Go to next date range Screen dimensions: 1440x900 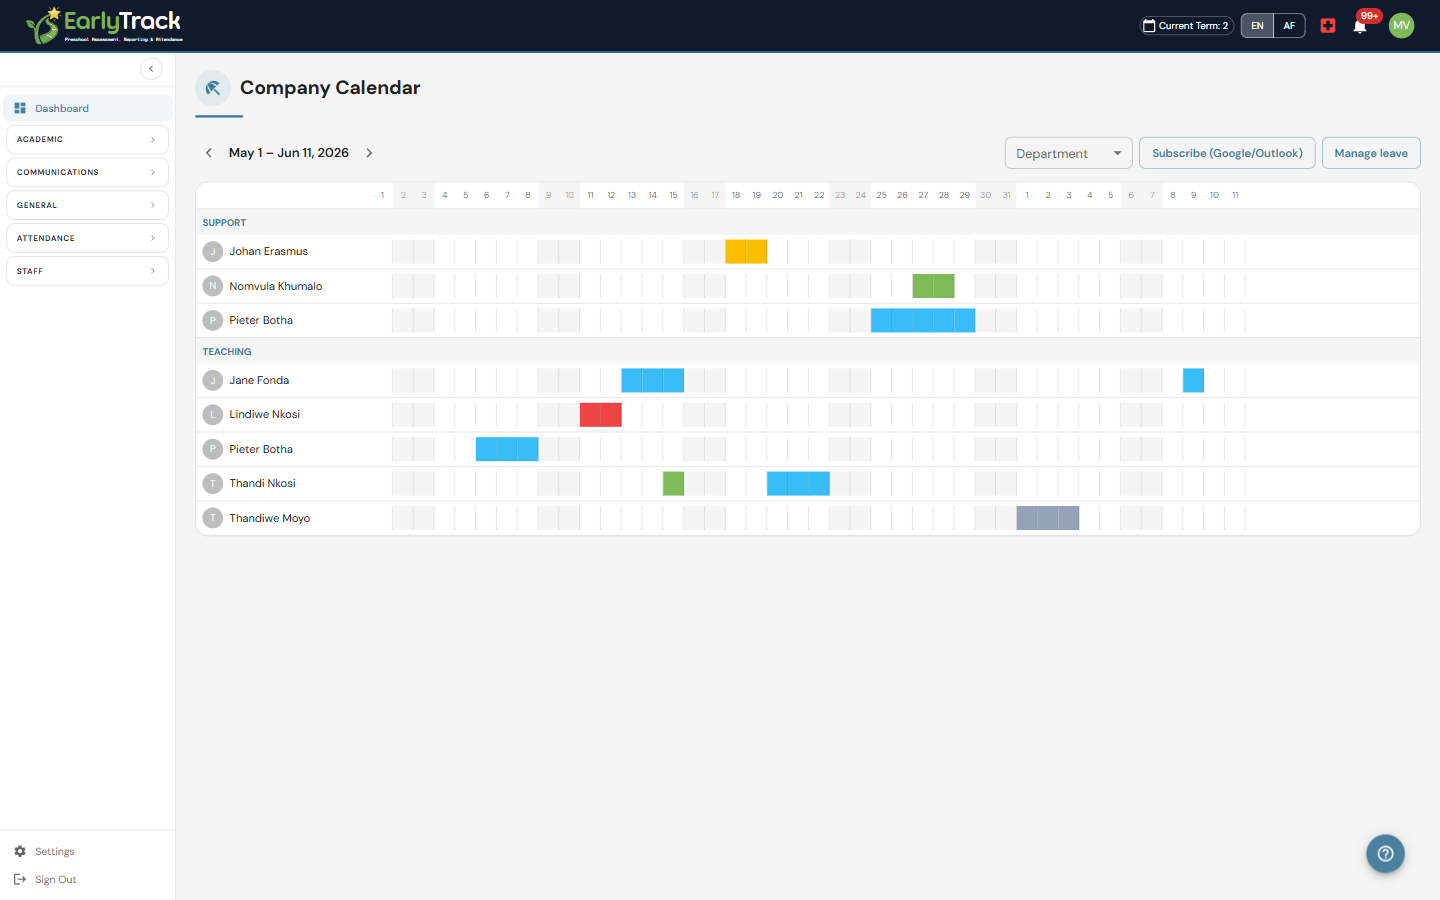coord(369,153)
